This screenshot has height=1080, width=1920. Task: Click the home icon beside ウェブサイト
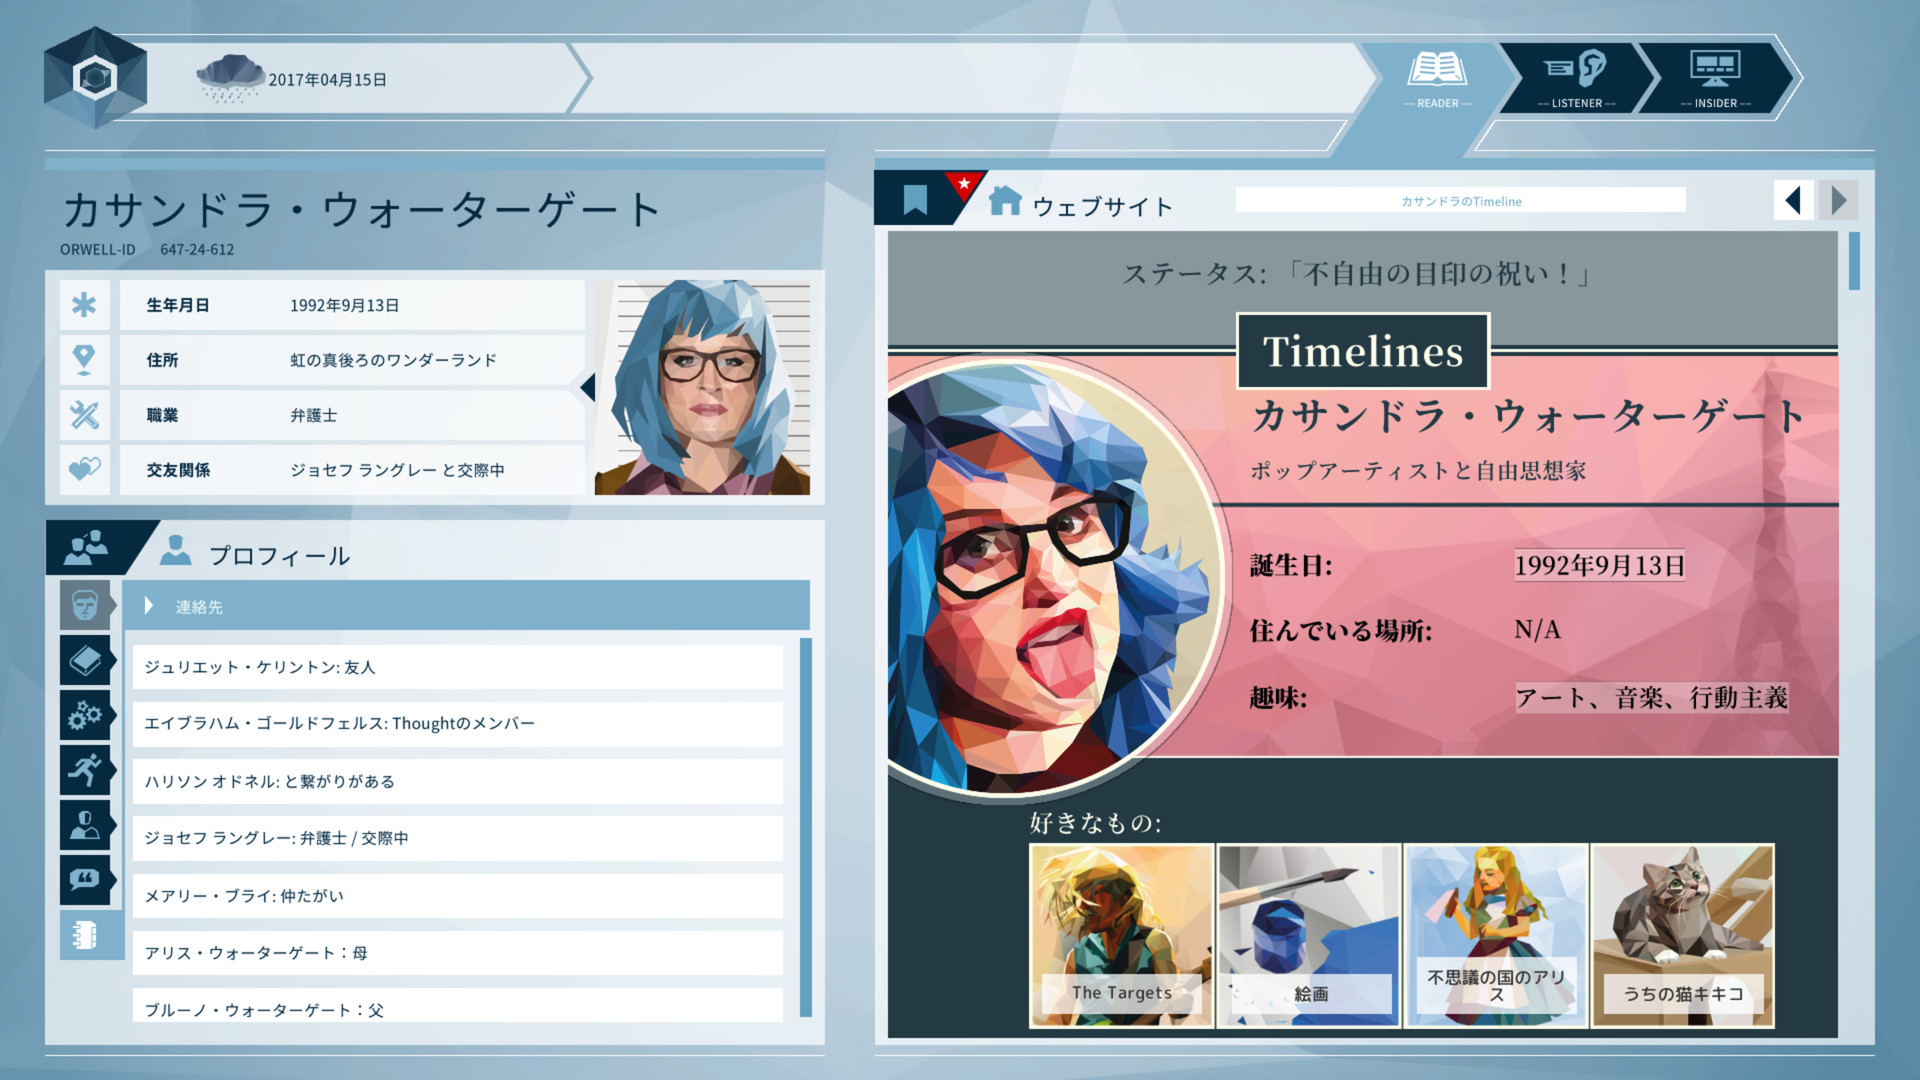(1005, 202)
